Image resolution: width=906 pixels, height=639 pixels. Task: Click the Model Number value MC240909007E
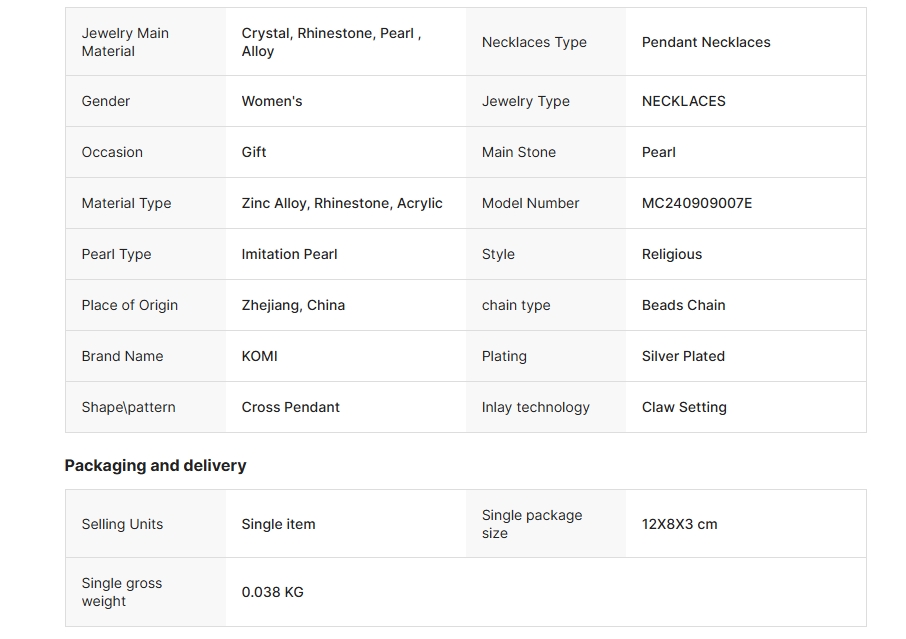click(x=696, y=203)
